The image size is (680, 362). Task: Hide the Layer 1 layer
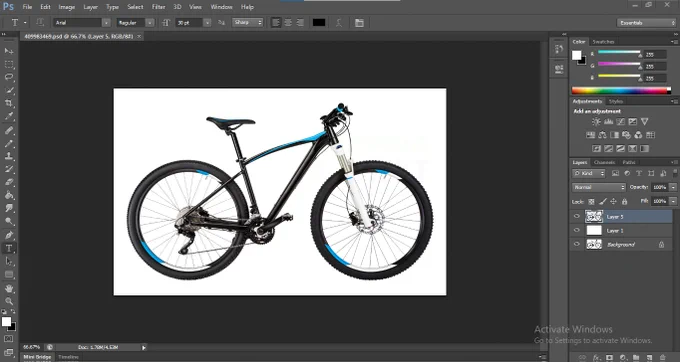coord(576,230)
